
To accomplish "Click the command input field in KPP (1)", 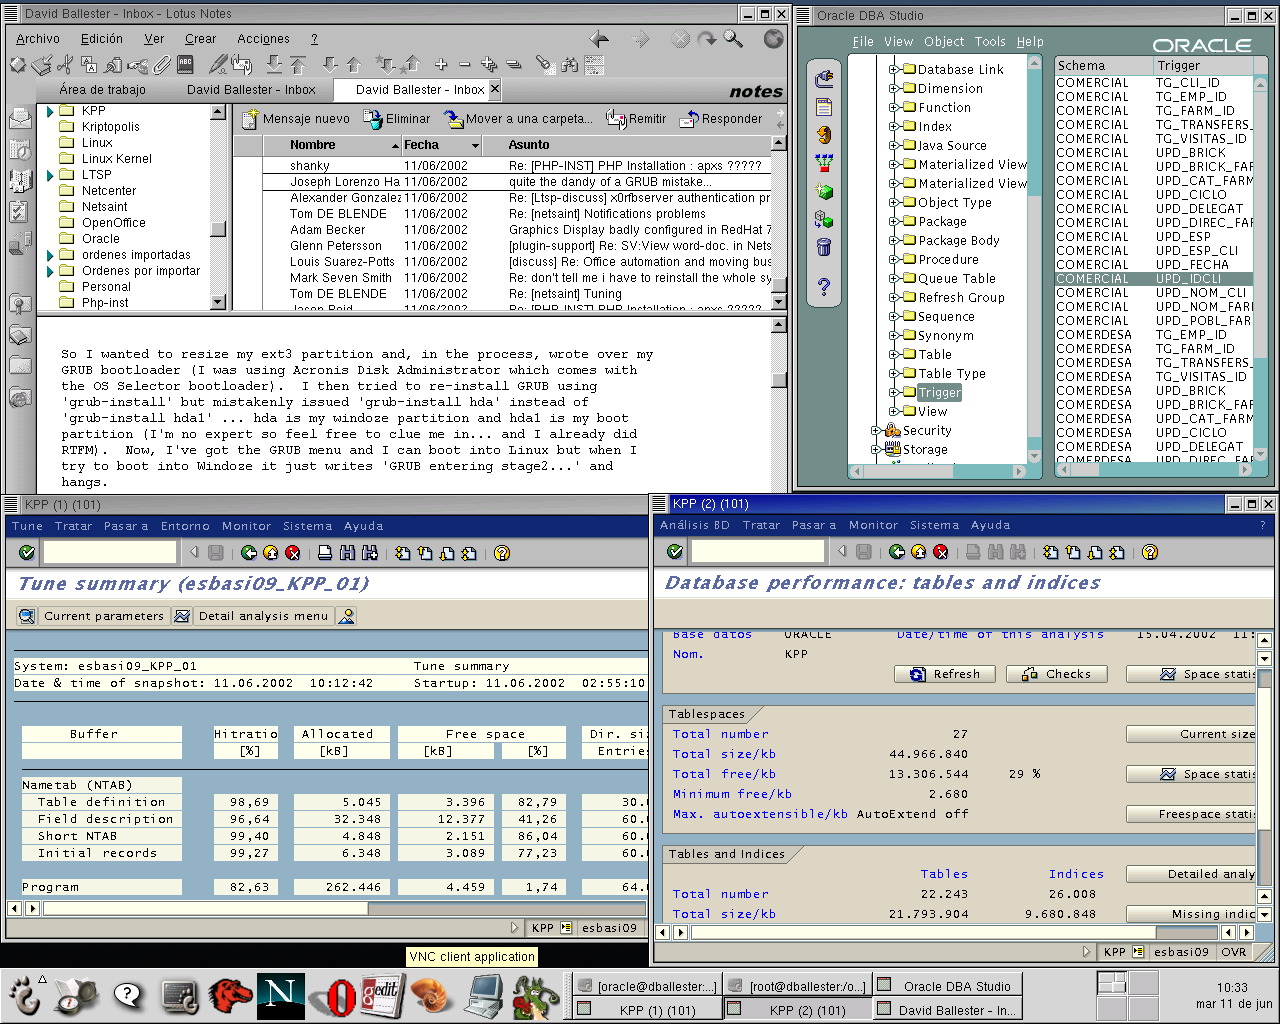I will [110, 552].
